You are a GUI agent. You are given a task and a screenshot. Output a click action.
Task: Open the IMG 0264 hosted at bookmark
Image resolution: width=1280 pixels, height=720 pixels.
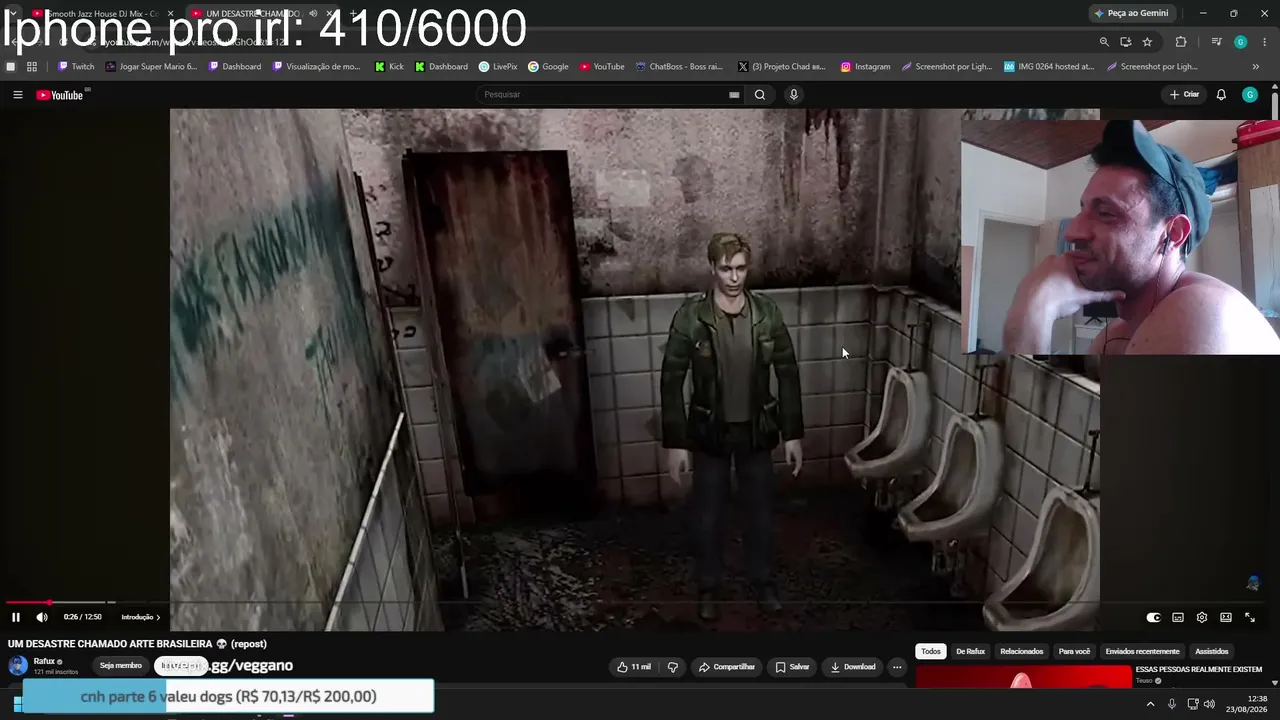point(1049,67)
